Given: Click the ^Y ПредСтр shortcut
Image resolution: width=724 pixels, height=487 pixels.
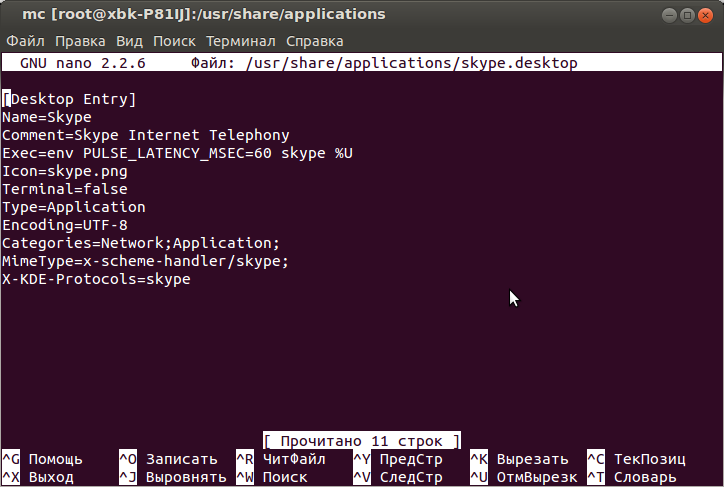Looking at the screenshot, I should click(x=398, y=459).
